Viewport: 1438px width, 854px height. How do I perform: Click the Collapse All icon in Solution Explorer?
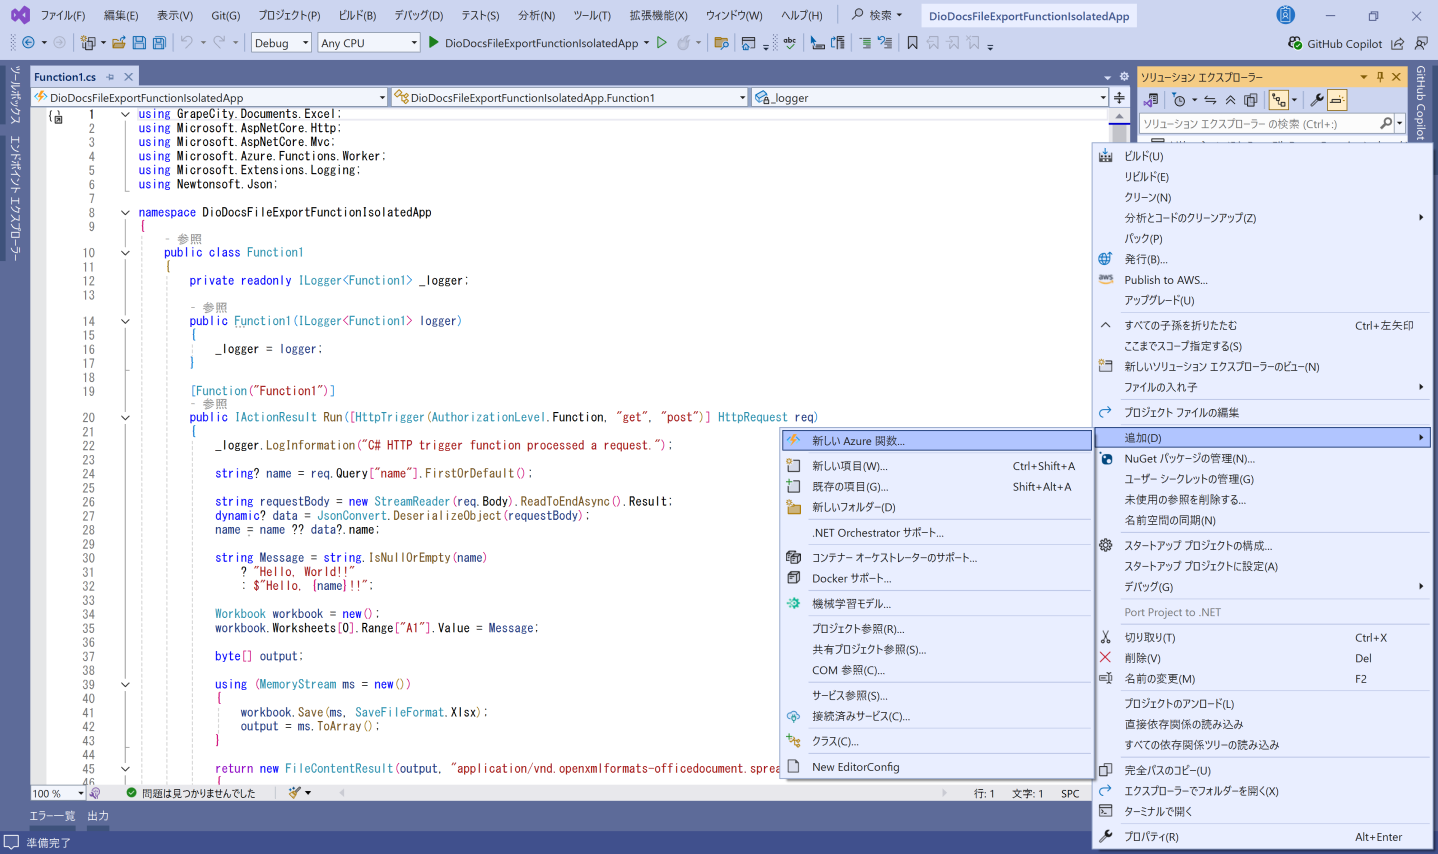pos(1230,100)
